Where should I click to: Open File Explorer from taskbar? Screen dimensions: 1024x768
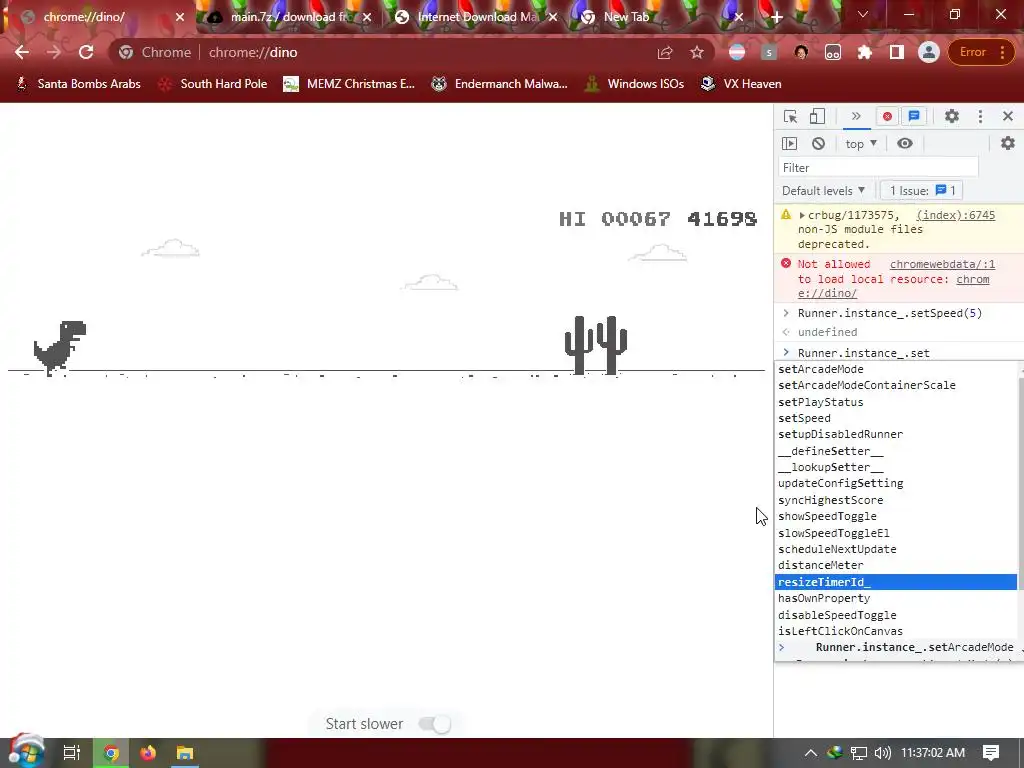185,753
